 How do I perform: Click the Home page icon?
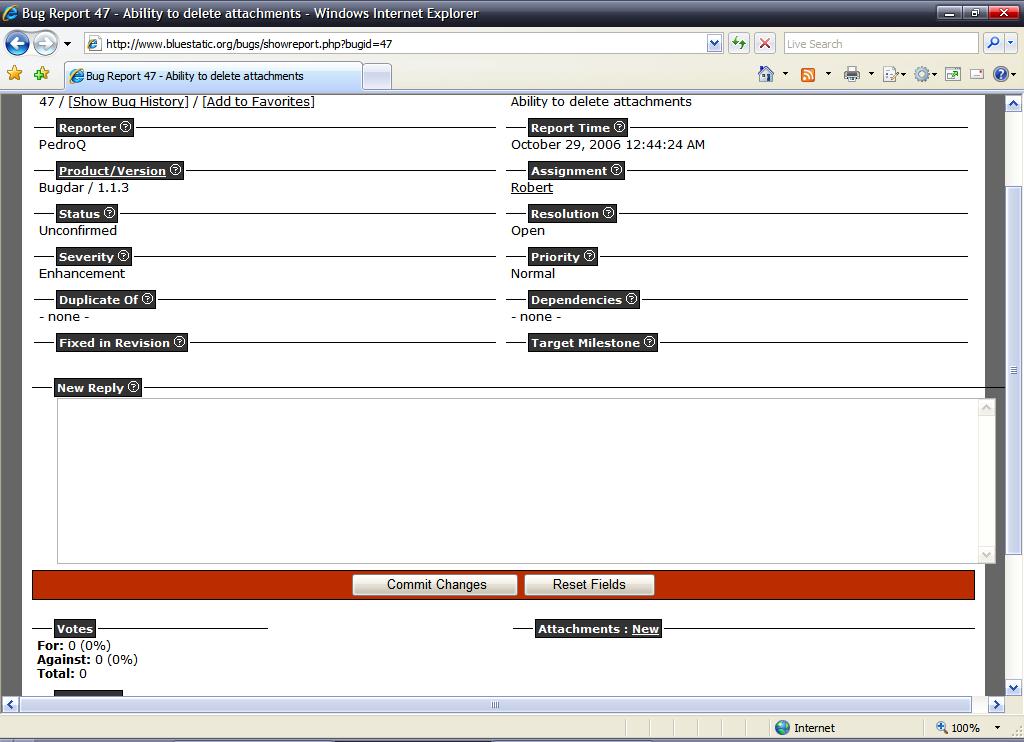(x=766, y=74)
